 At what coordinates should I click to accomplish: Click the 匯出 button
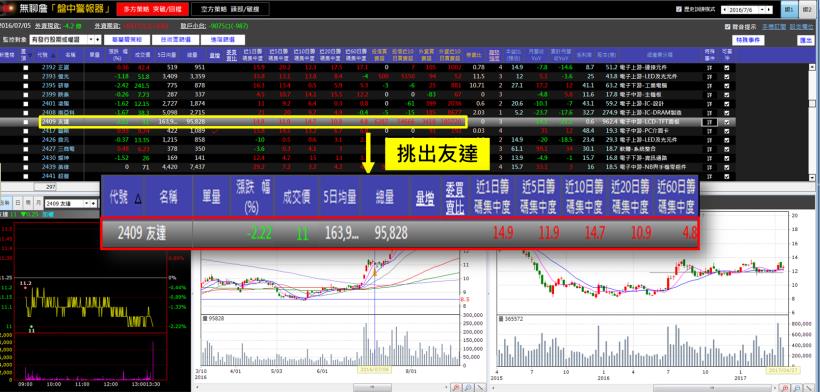(805, 40)
